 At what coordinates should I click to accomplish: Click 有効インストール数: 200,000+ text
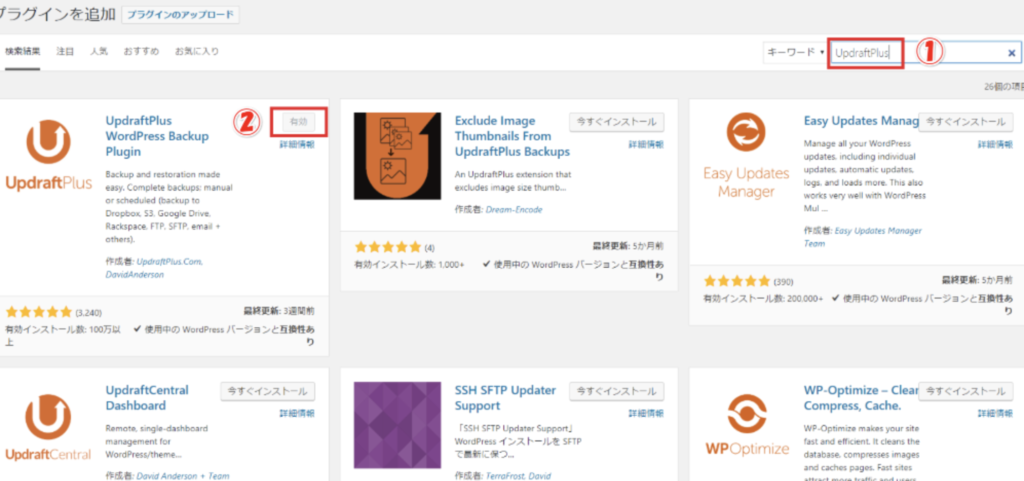763,298
